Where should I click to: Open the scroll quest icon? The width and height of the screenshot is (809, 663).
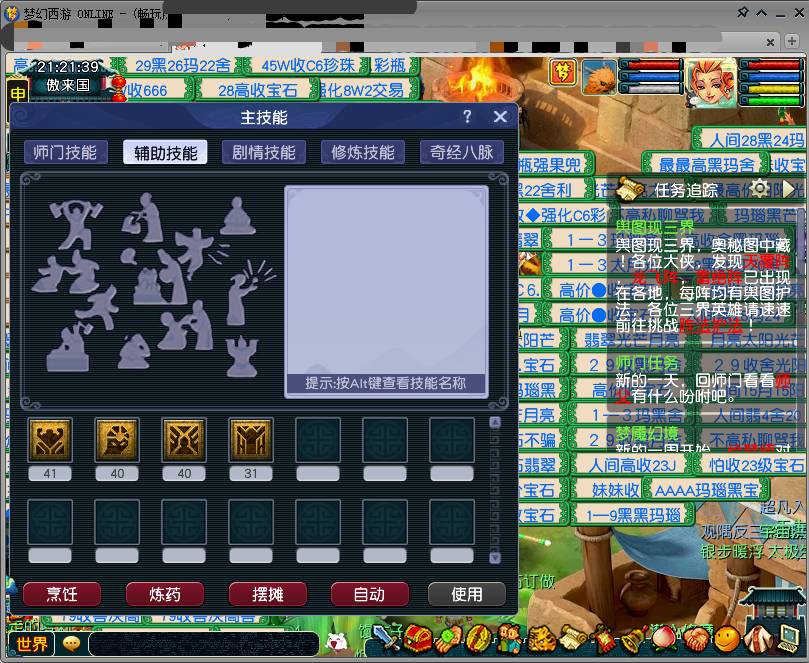click(573, 640)
